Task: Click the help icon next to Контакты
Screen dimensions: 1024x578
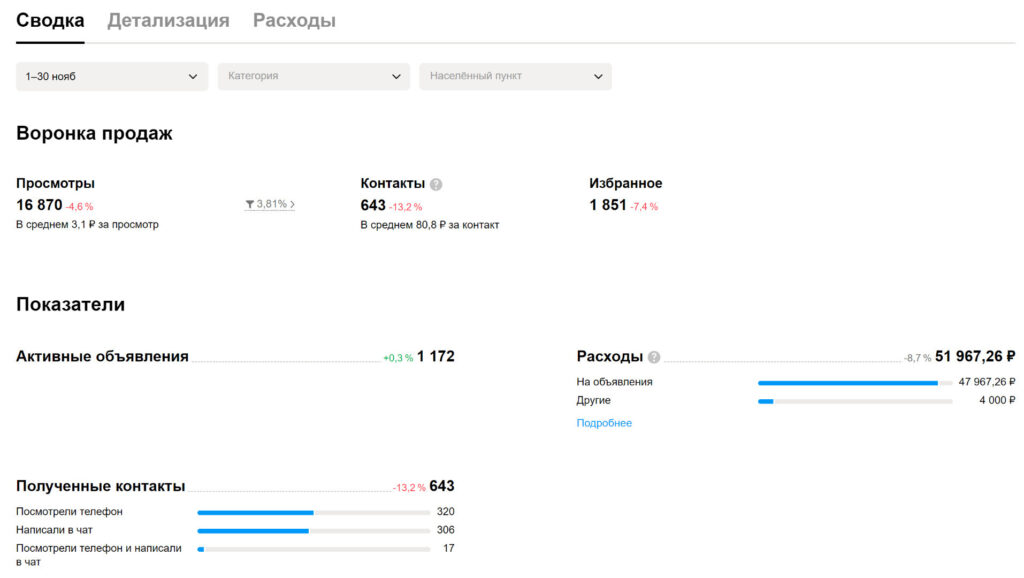Action: (x=436, y=185)
